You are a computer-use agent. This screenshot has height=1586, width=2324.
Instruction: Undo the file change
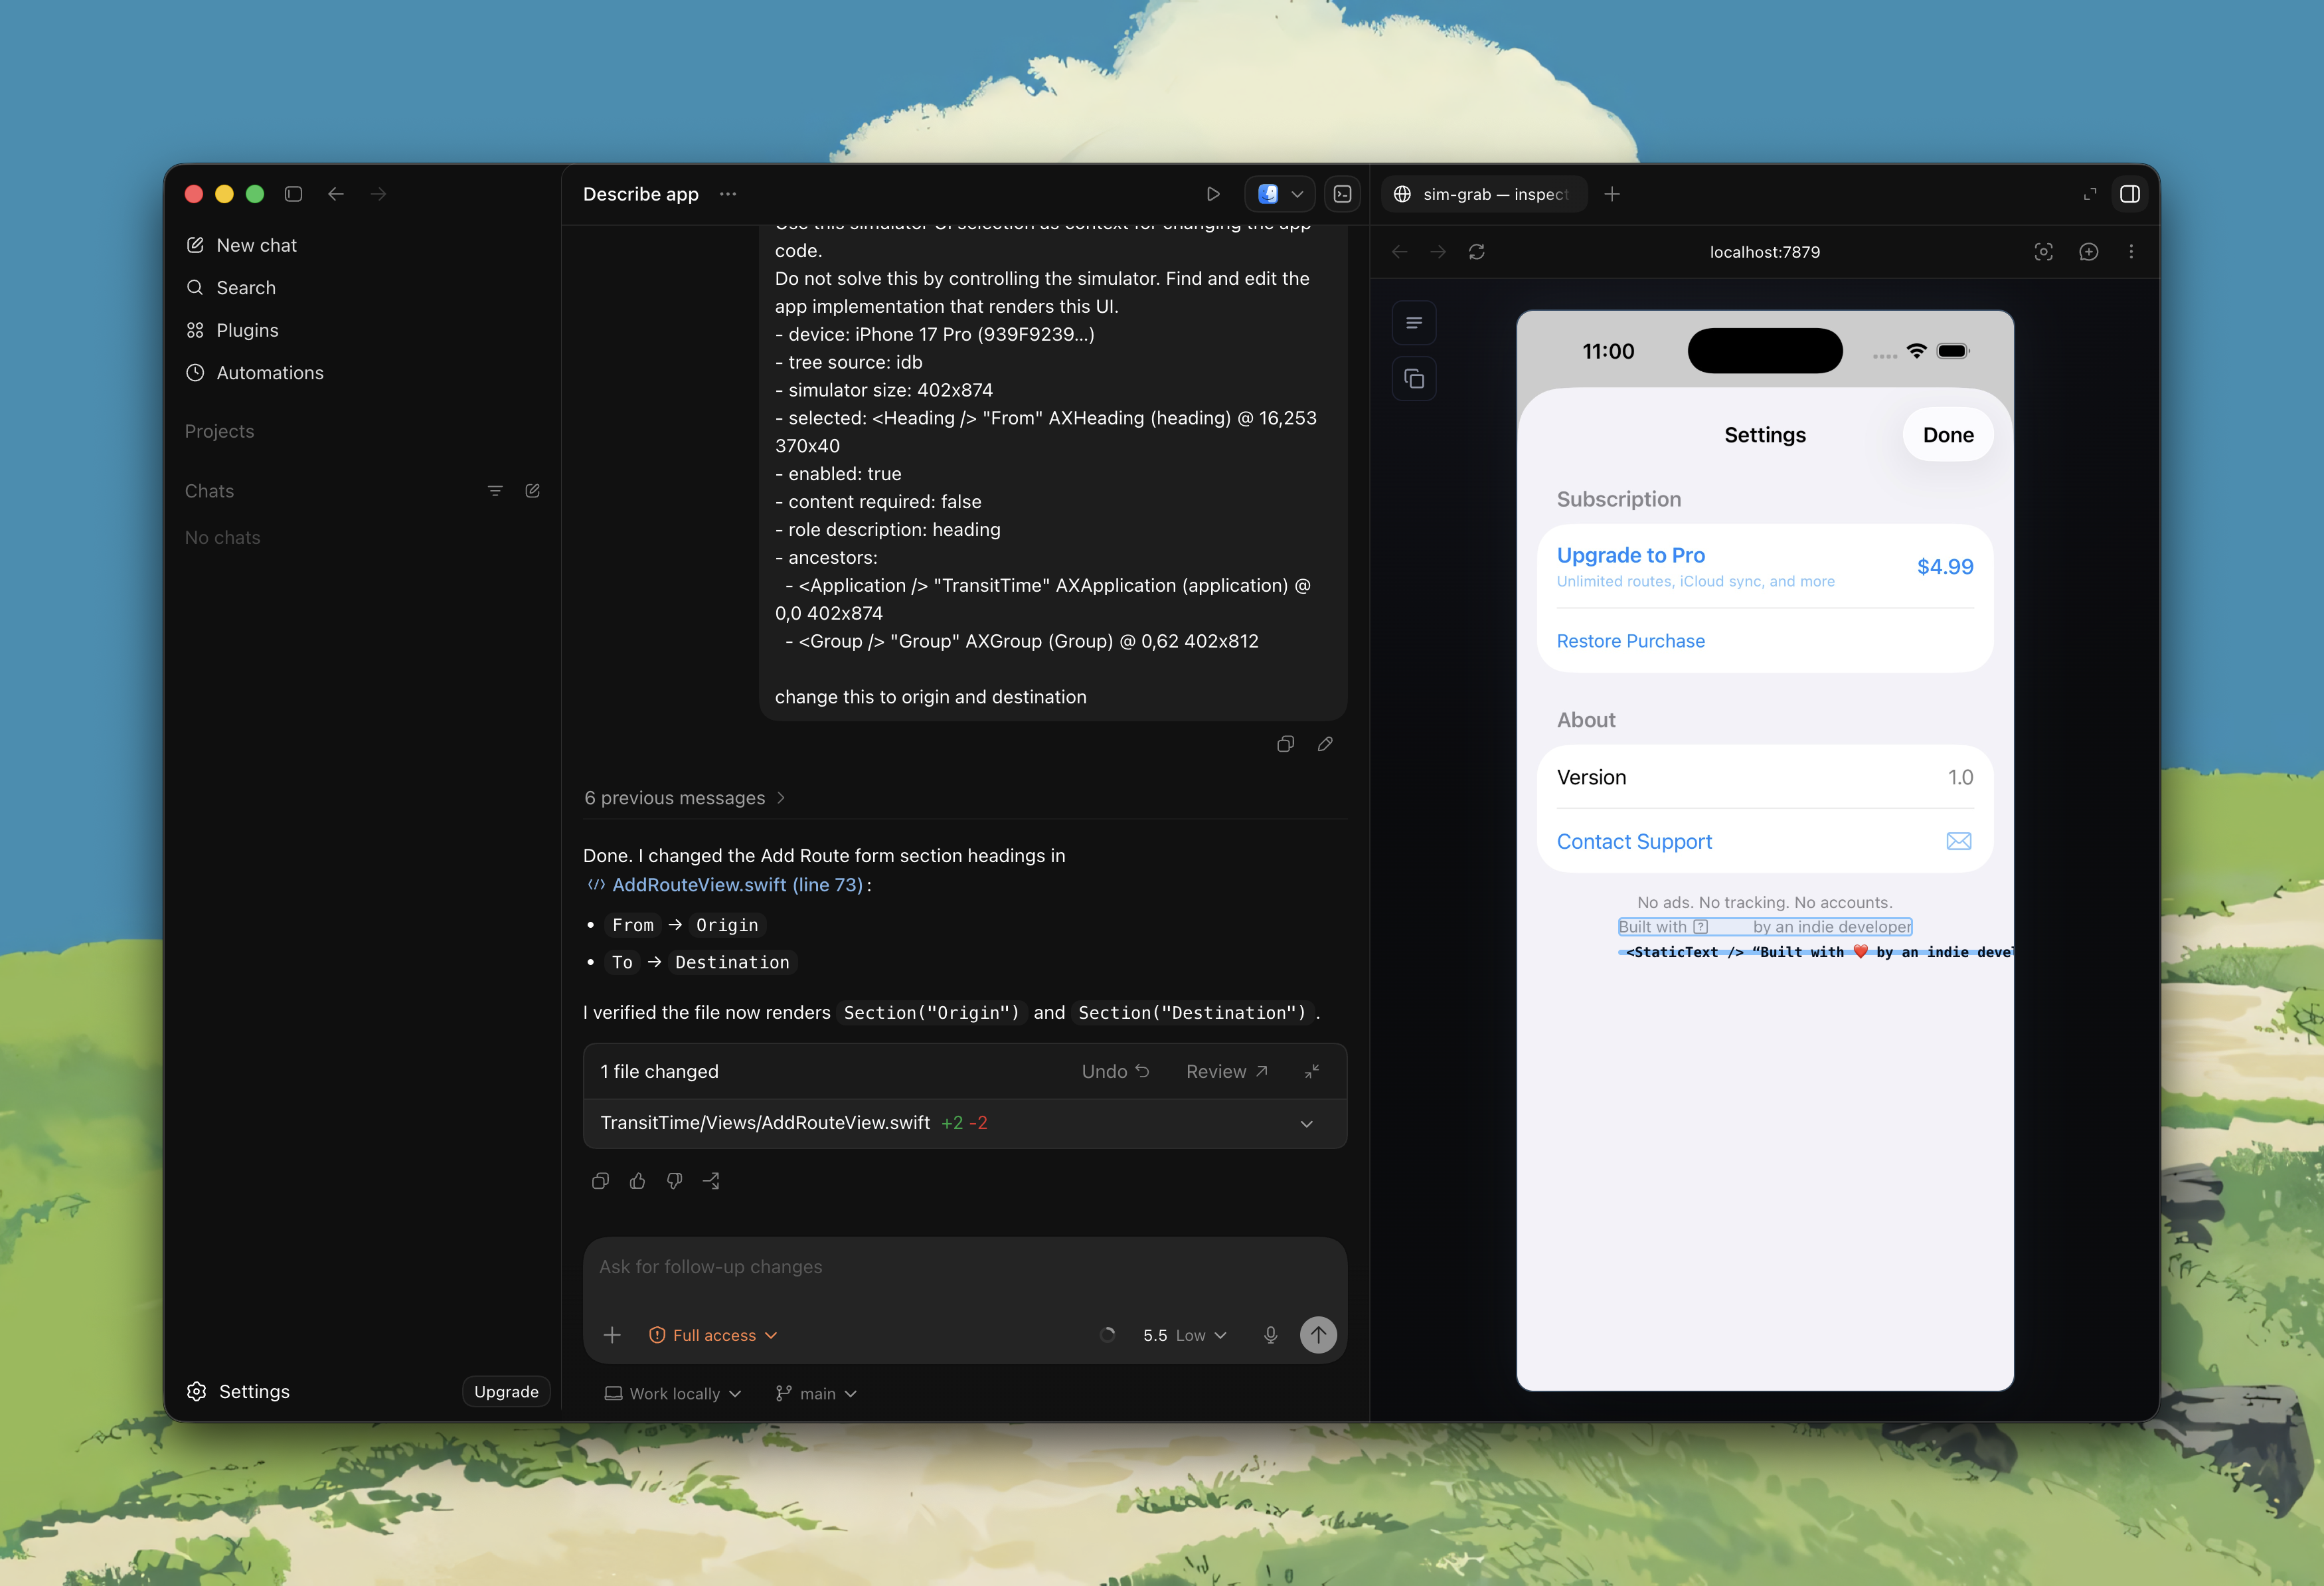tap(1115, 1071)
